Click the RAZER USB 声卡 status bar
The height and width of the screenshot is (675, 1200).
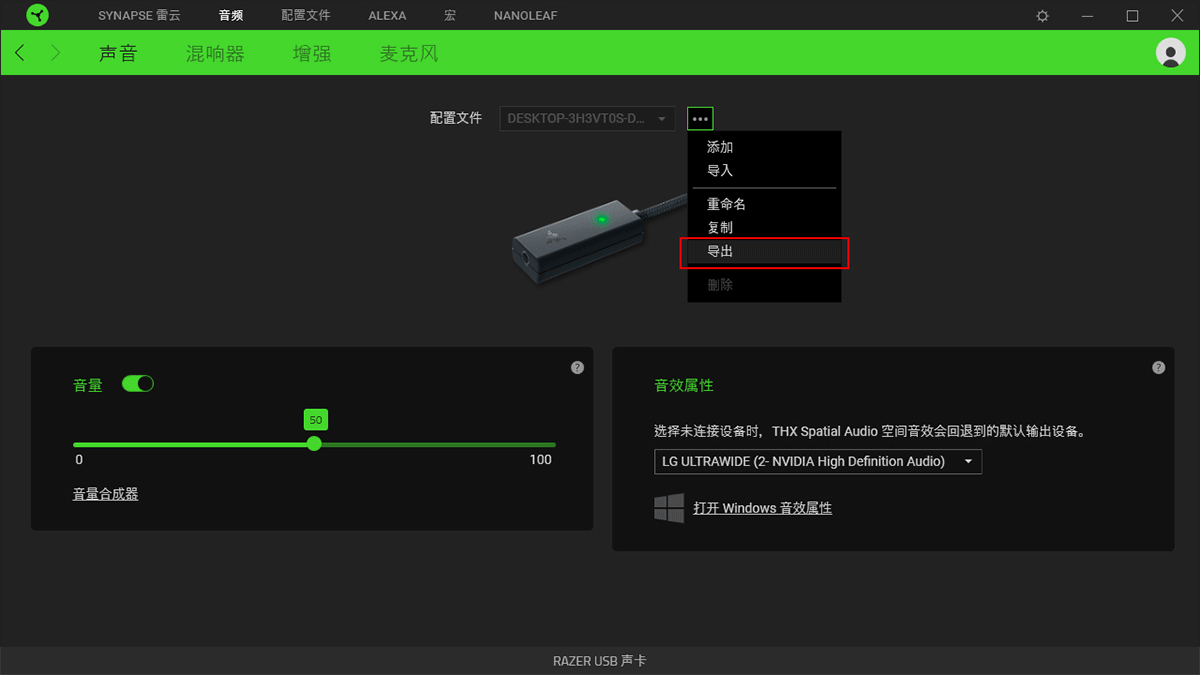click(600, 660)
